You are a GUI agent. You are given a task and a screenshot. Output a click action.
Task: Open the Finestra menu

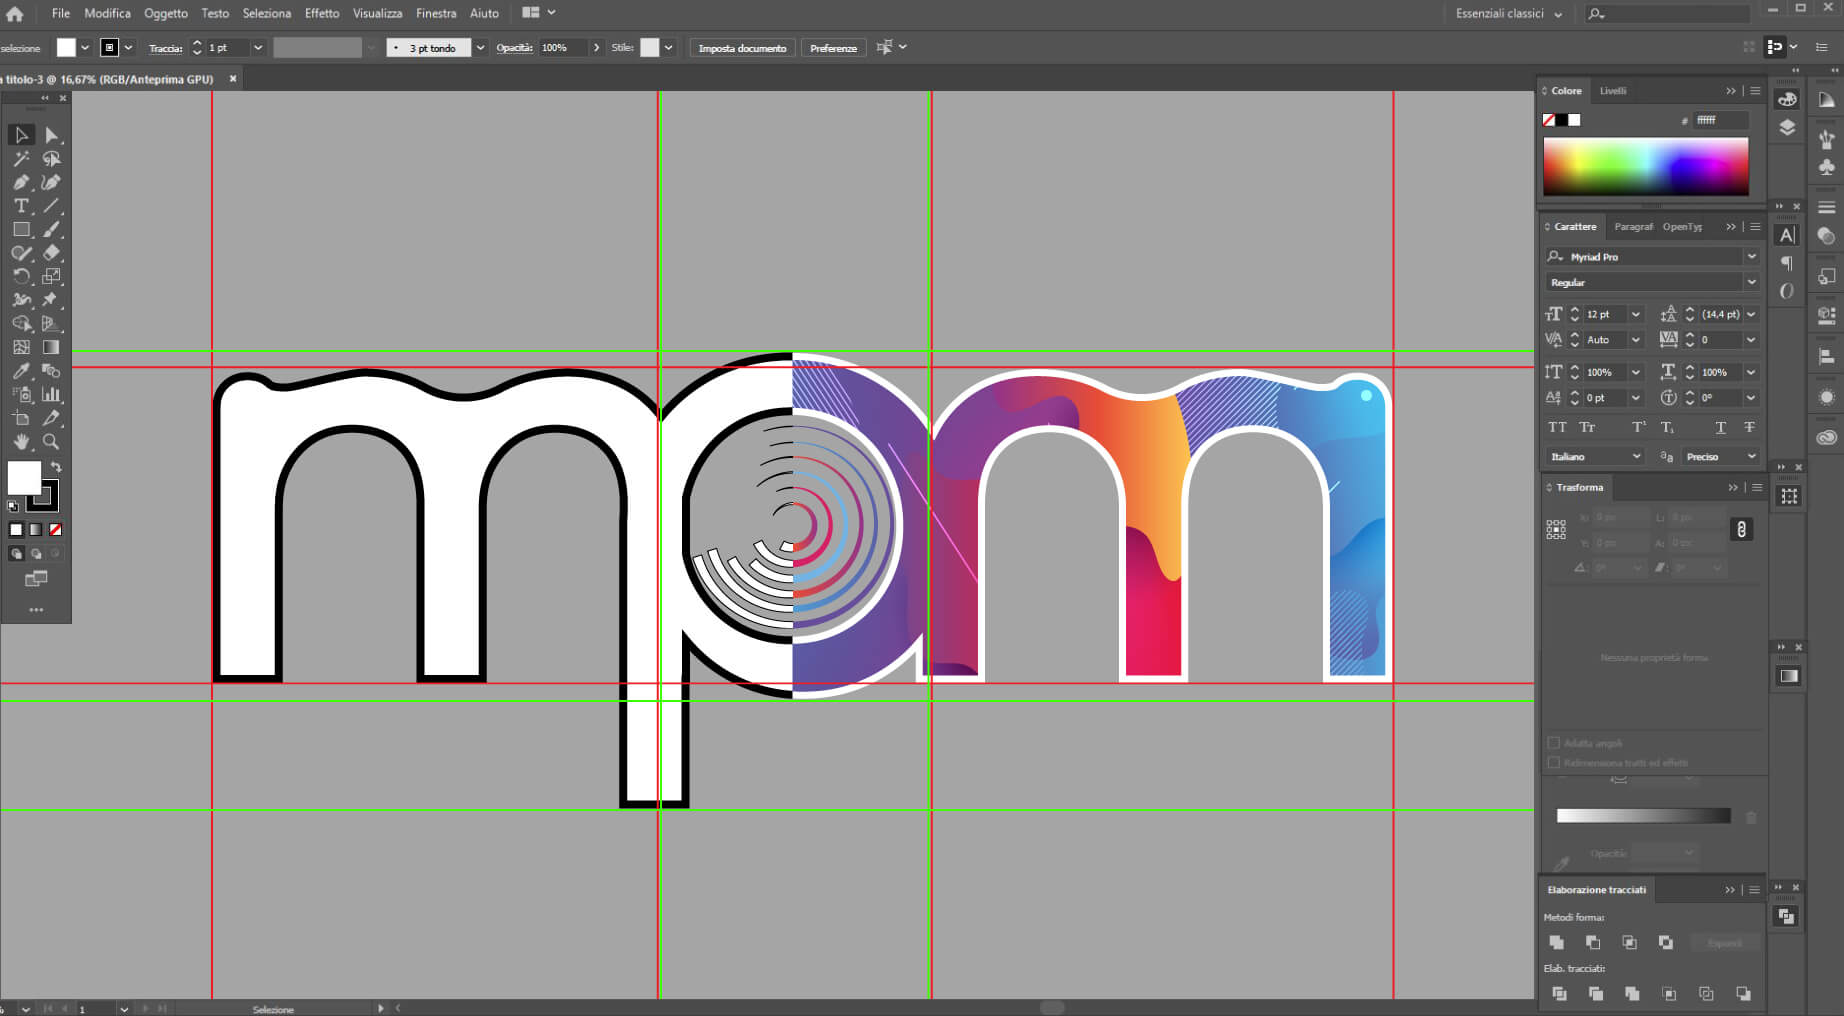[x=436, y=13]
